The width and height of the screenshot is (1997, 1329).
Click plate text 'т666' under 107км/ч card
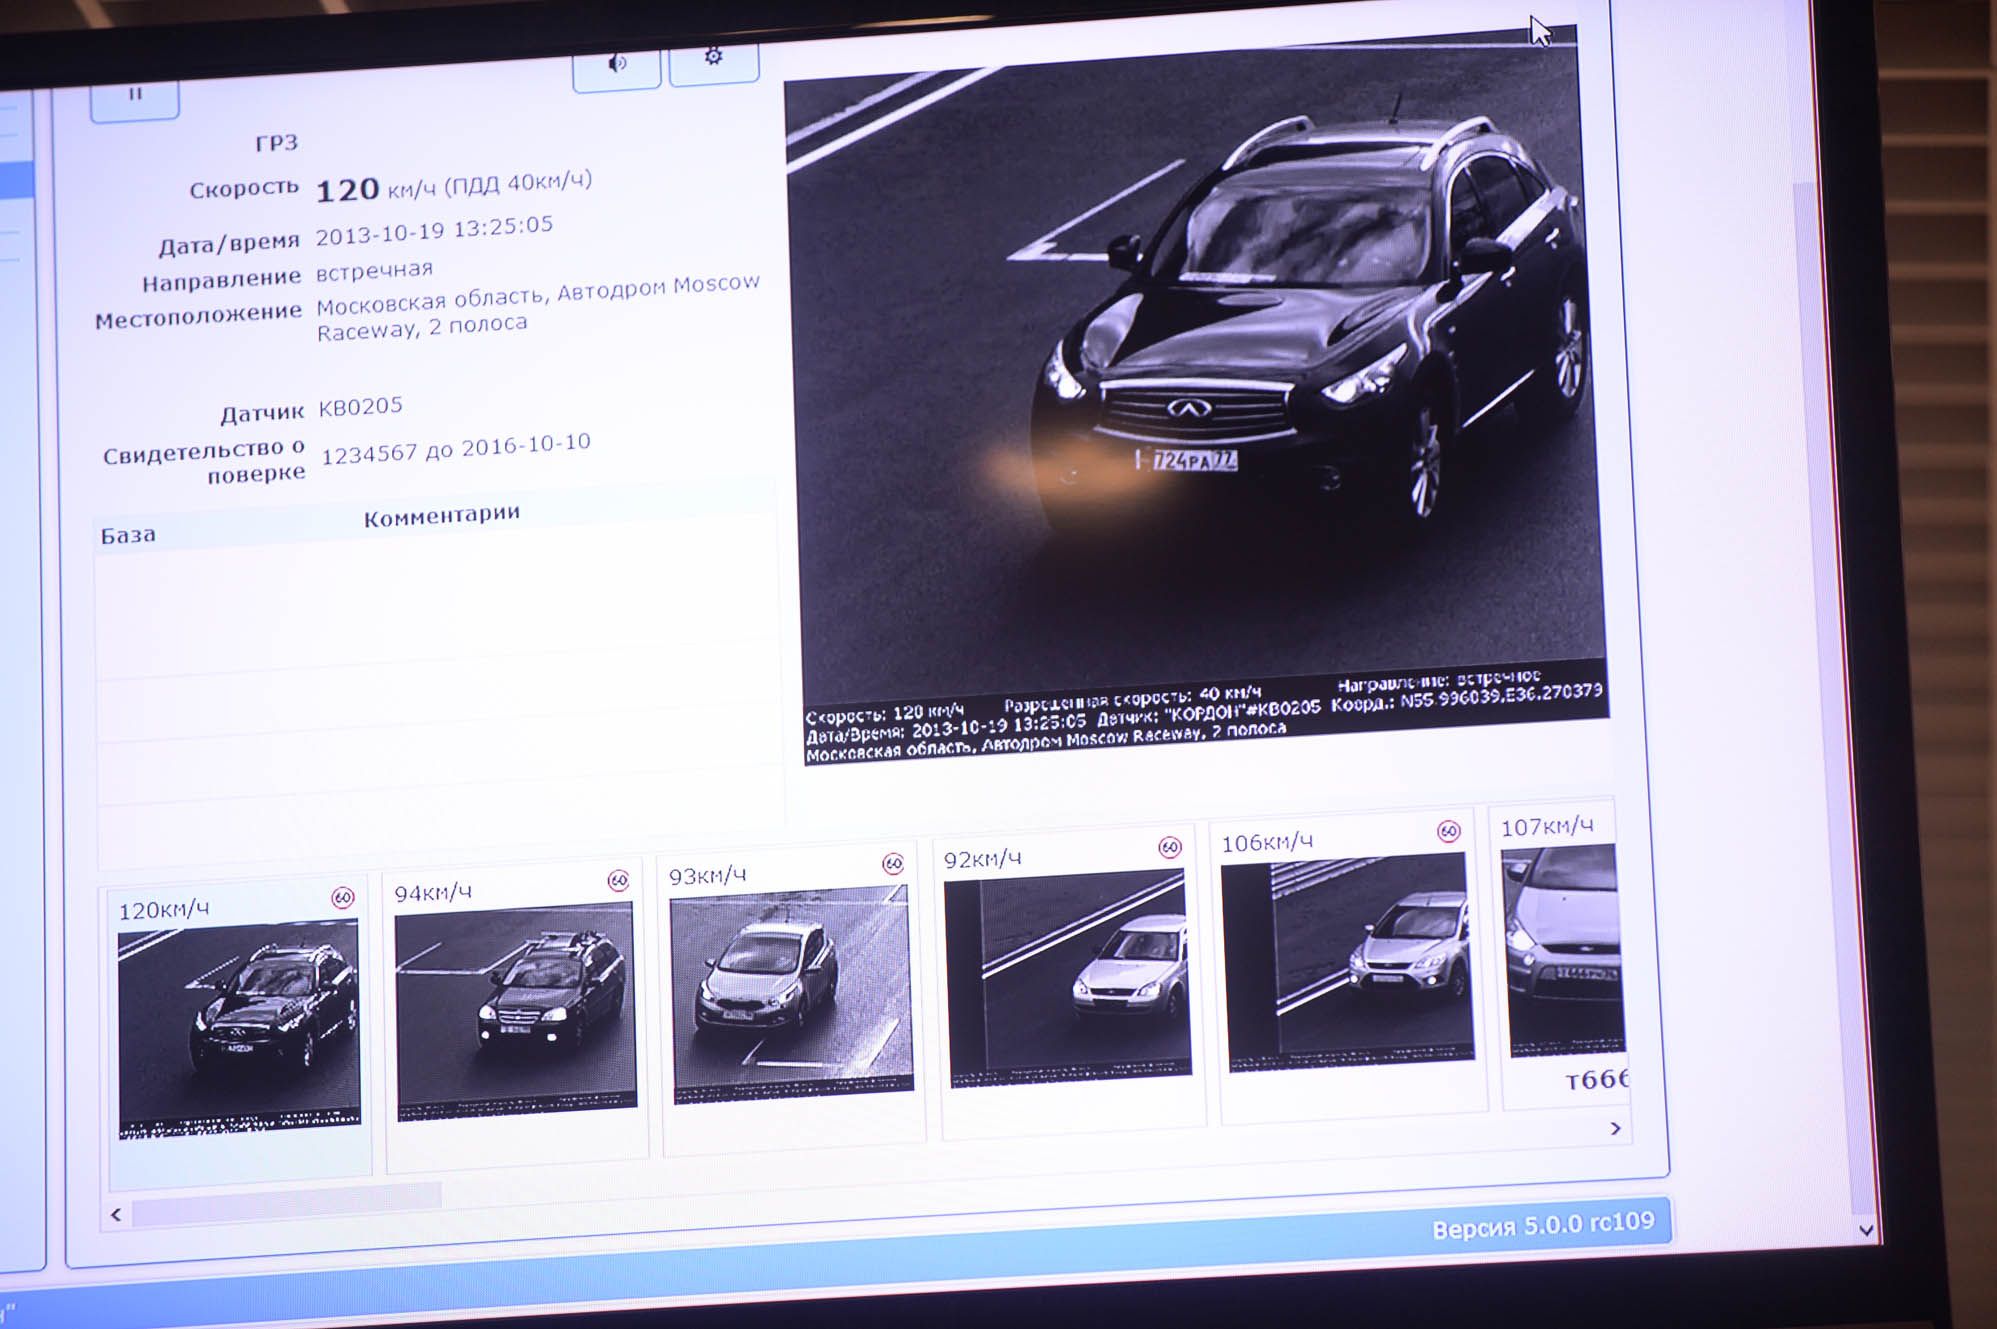(1597, 1079)
